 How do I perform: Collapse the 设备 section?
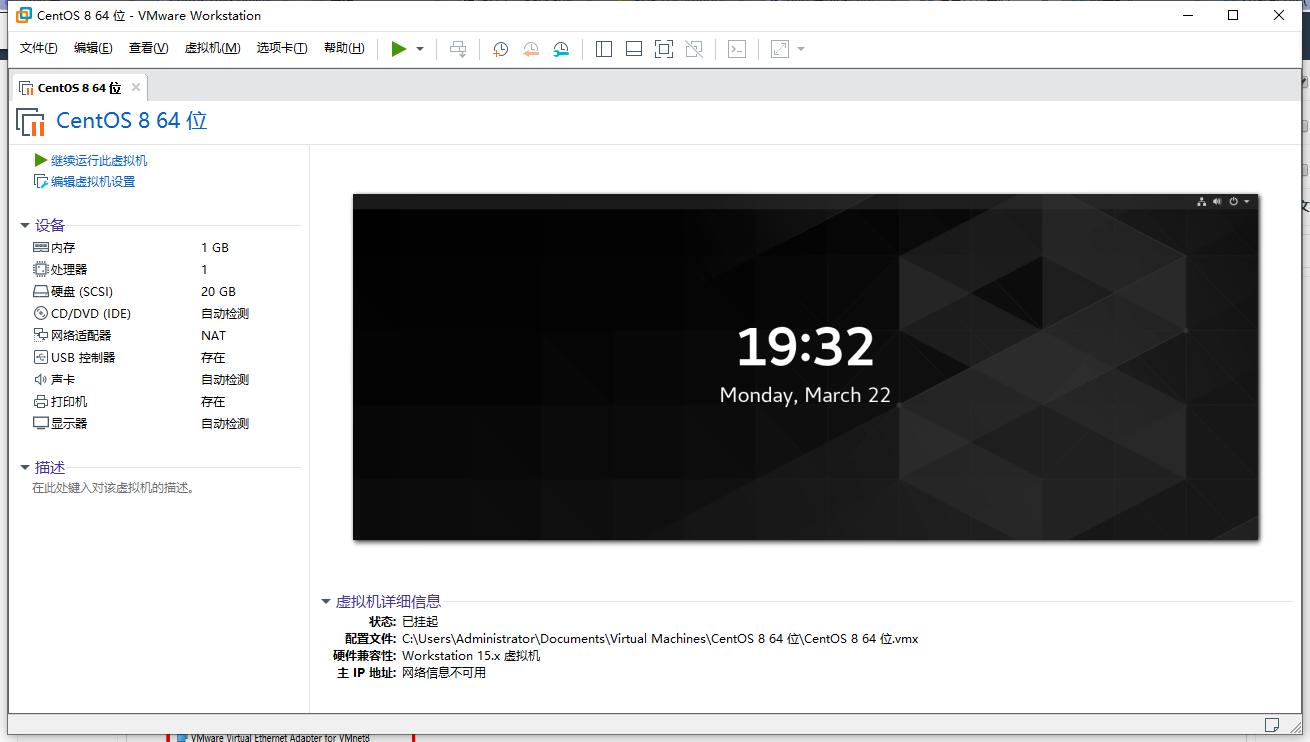pyautogui.click(x=24, y=226)
